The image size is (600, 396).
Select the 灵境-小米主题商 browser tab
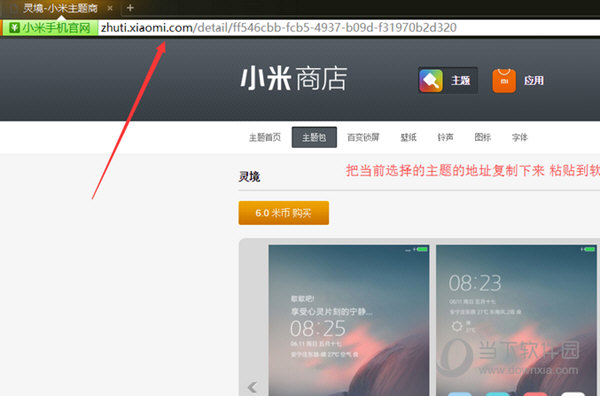(60, 8)
